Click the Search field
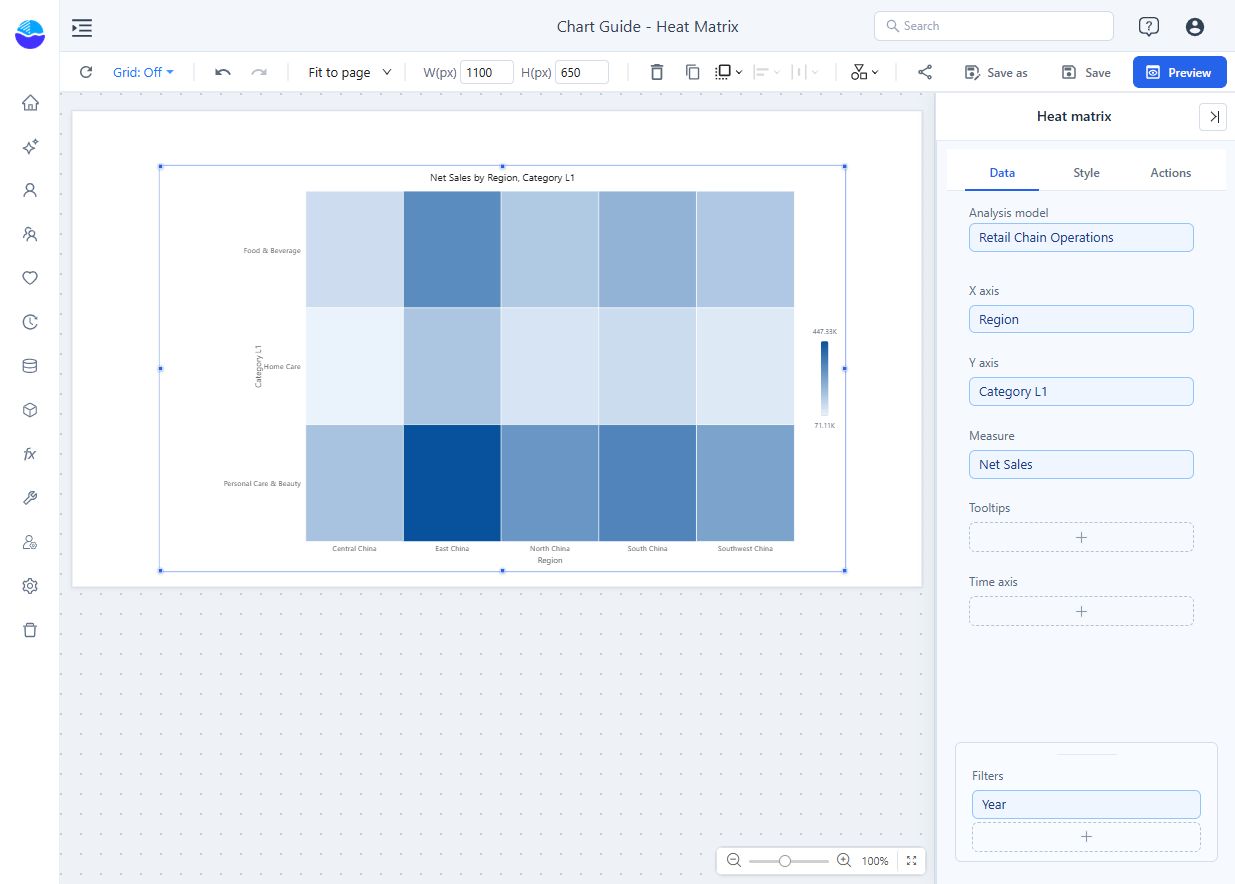Screen dimensions: 1235x884 pos(993,26)
